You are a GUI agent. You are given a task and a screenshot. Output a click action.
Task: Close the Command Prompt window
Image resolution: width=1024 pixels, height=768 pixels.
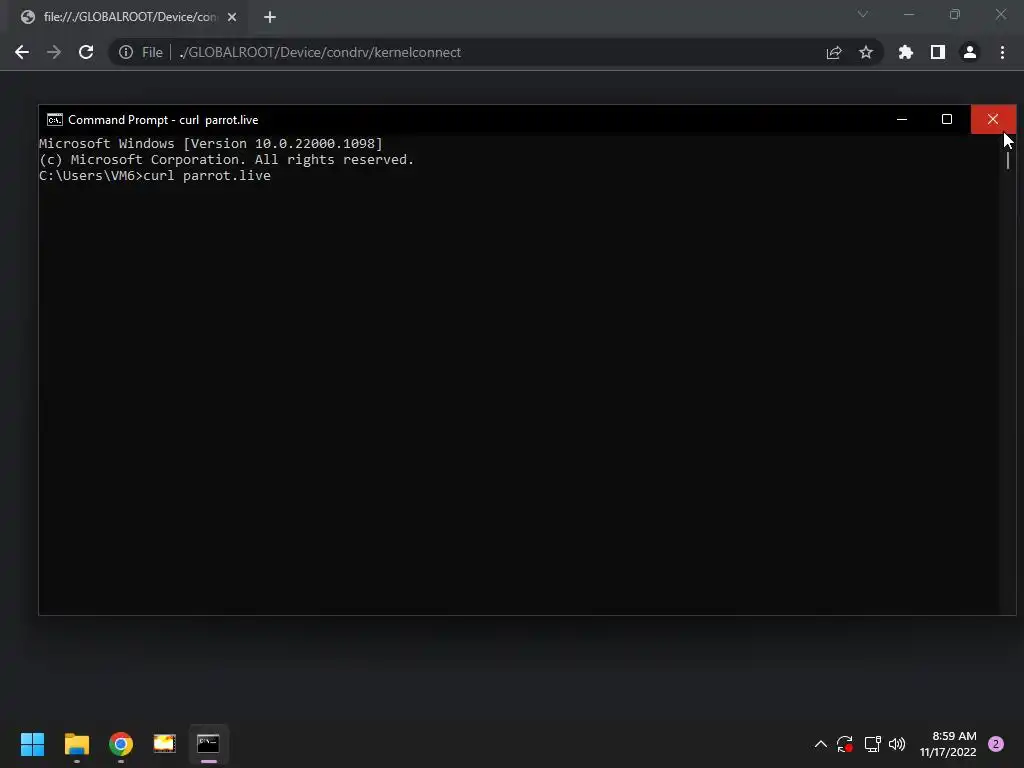tap(993, 120)
